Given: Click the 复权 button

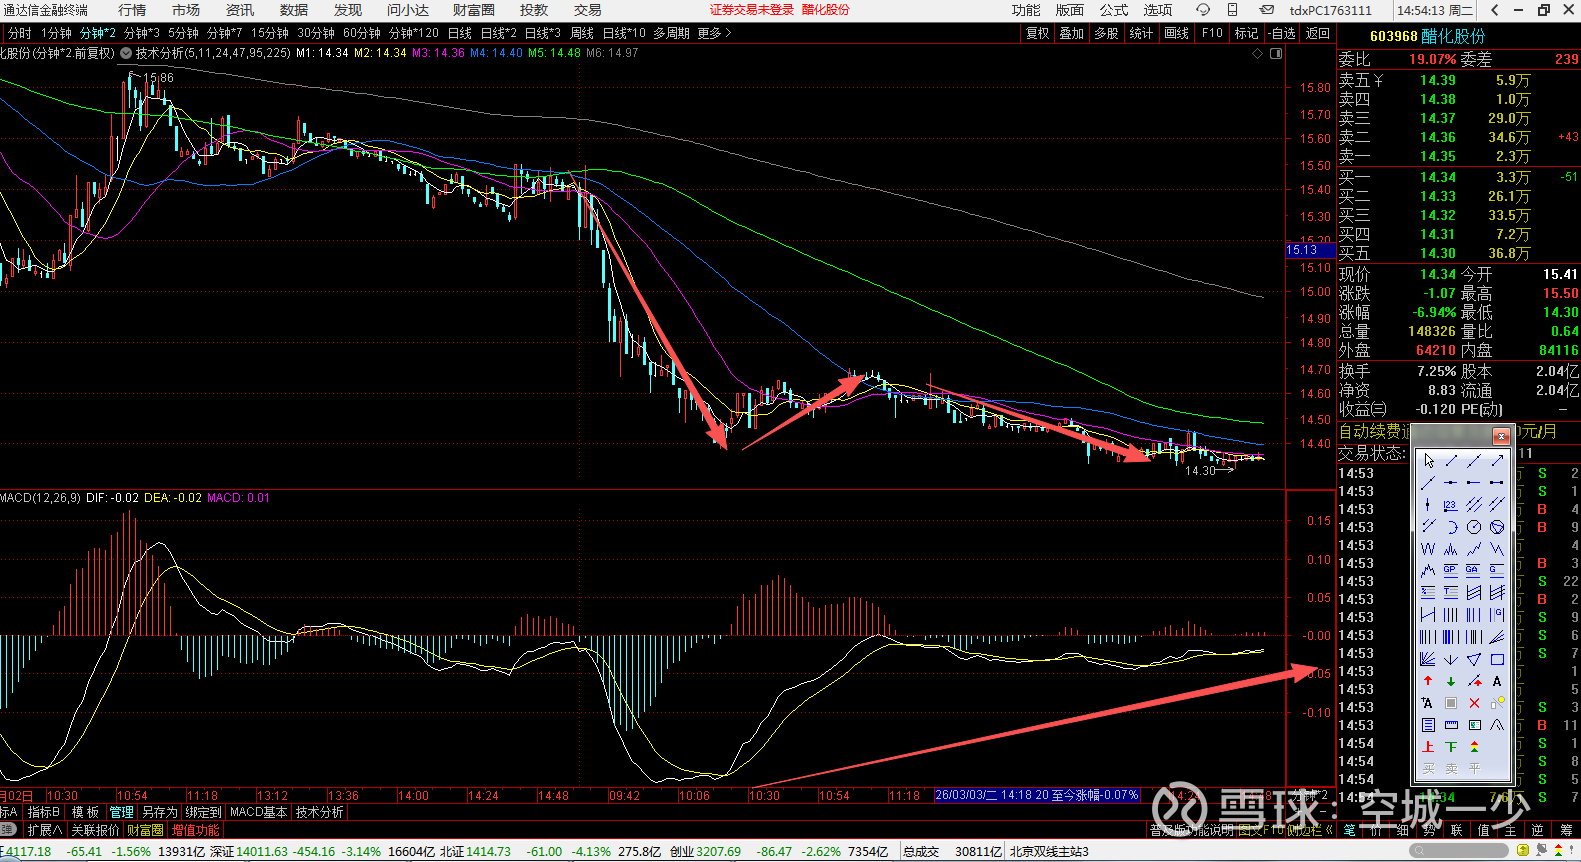Looking at the screenshot, I should [1038, 33].
